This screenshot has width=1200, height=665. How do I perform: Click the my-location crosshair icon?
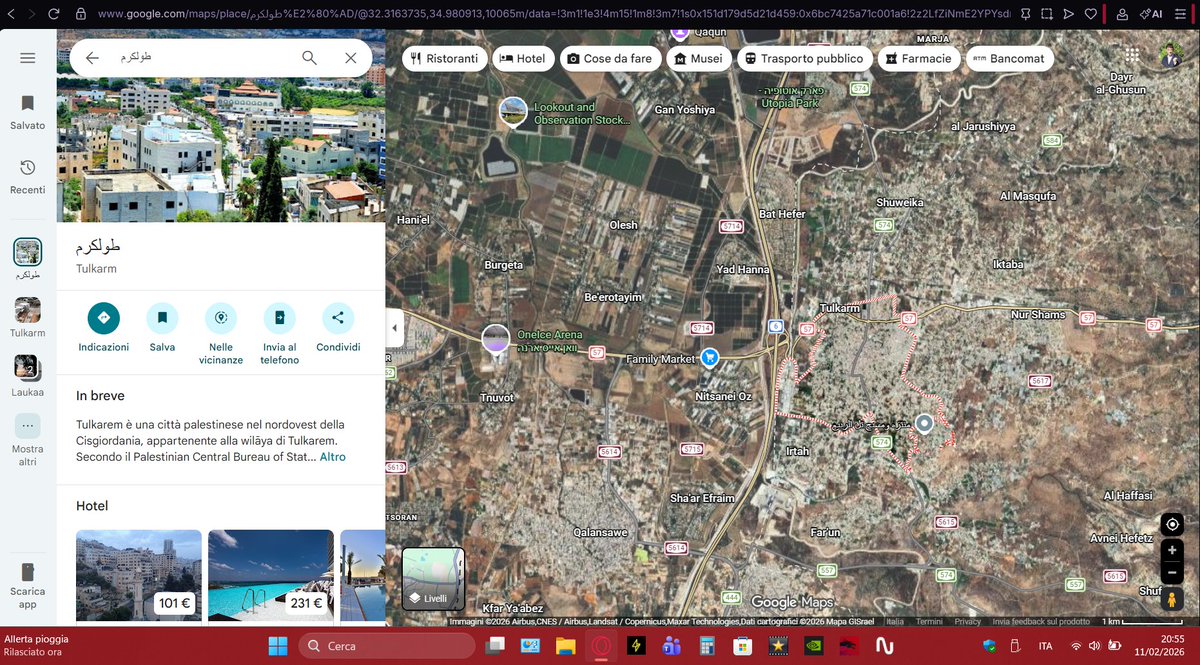pyautogui.click(x=1171, y=523)
